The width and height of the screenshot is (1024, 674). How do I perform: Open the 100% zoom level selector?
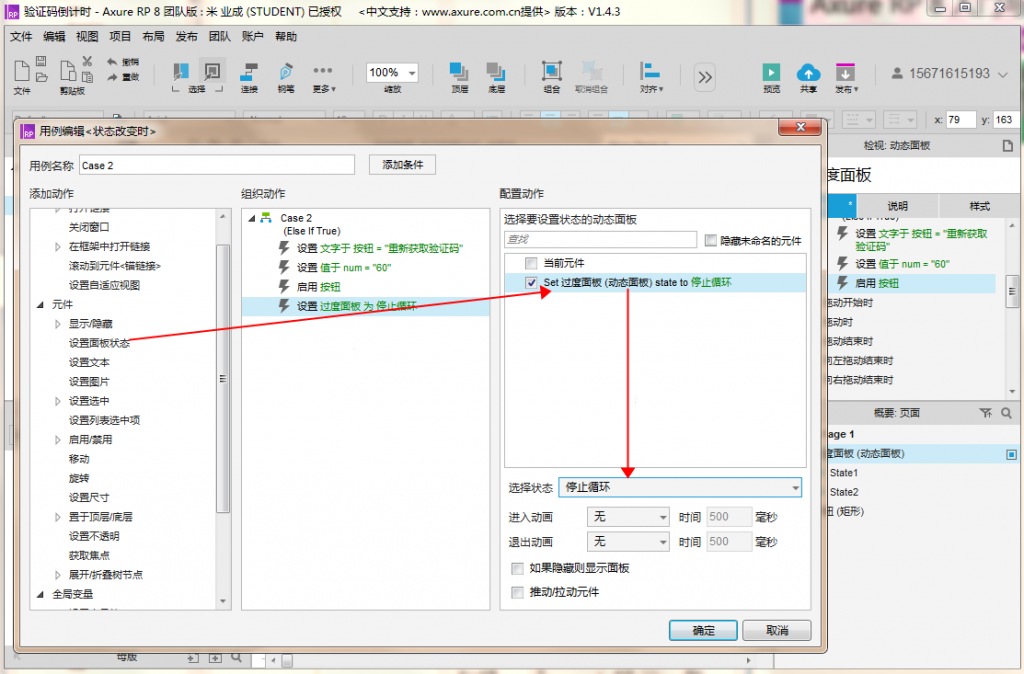click(392, 73)
